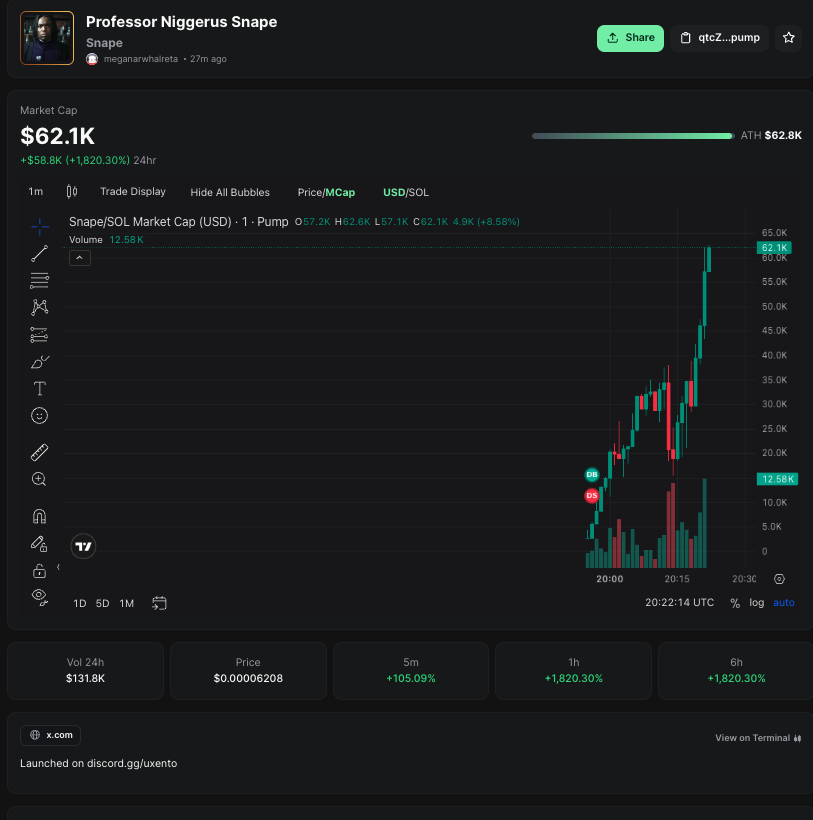Viewport: 813px width, 820px height.
Task: Click the 12.58K volume axis label
Action: point(777,479)
